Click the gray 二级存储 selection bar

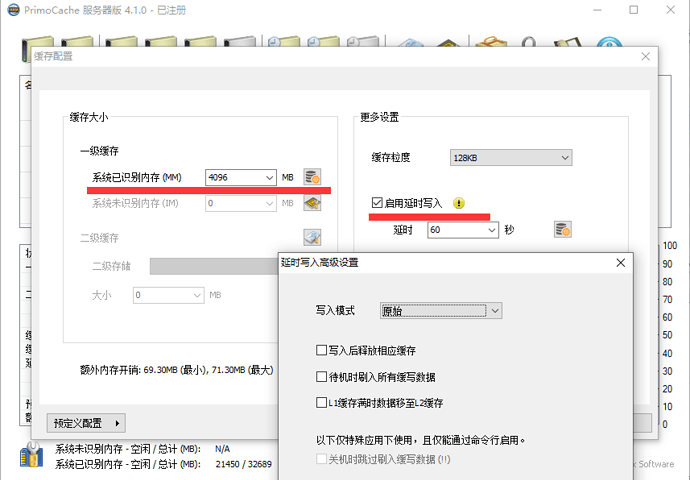(214, 266)
